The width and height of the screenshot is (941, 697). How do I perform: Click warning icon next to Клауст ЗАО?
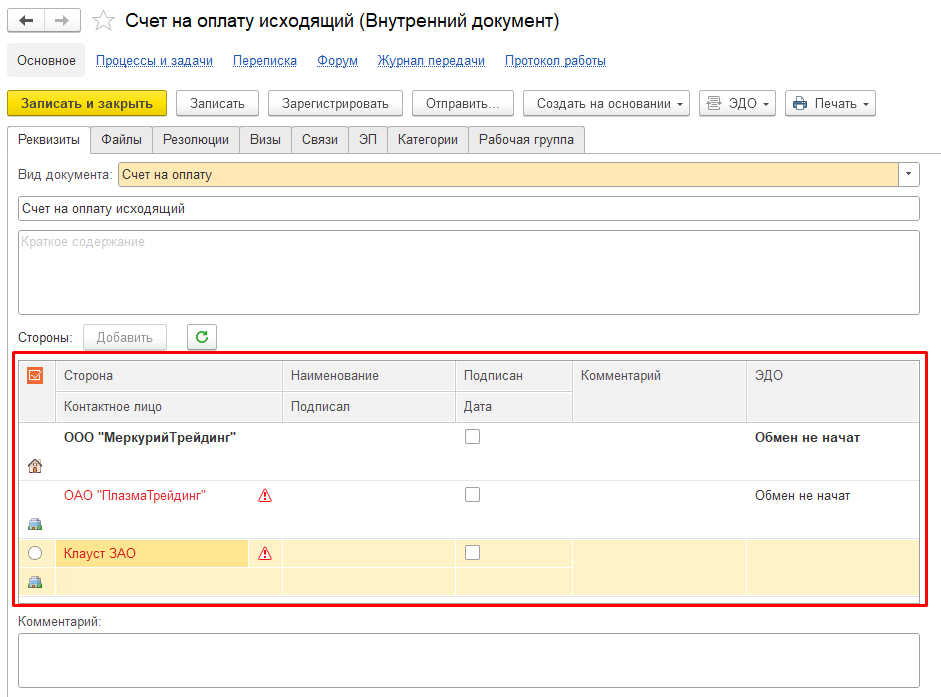(265, 553)
